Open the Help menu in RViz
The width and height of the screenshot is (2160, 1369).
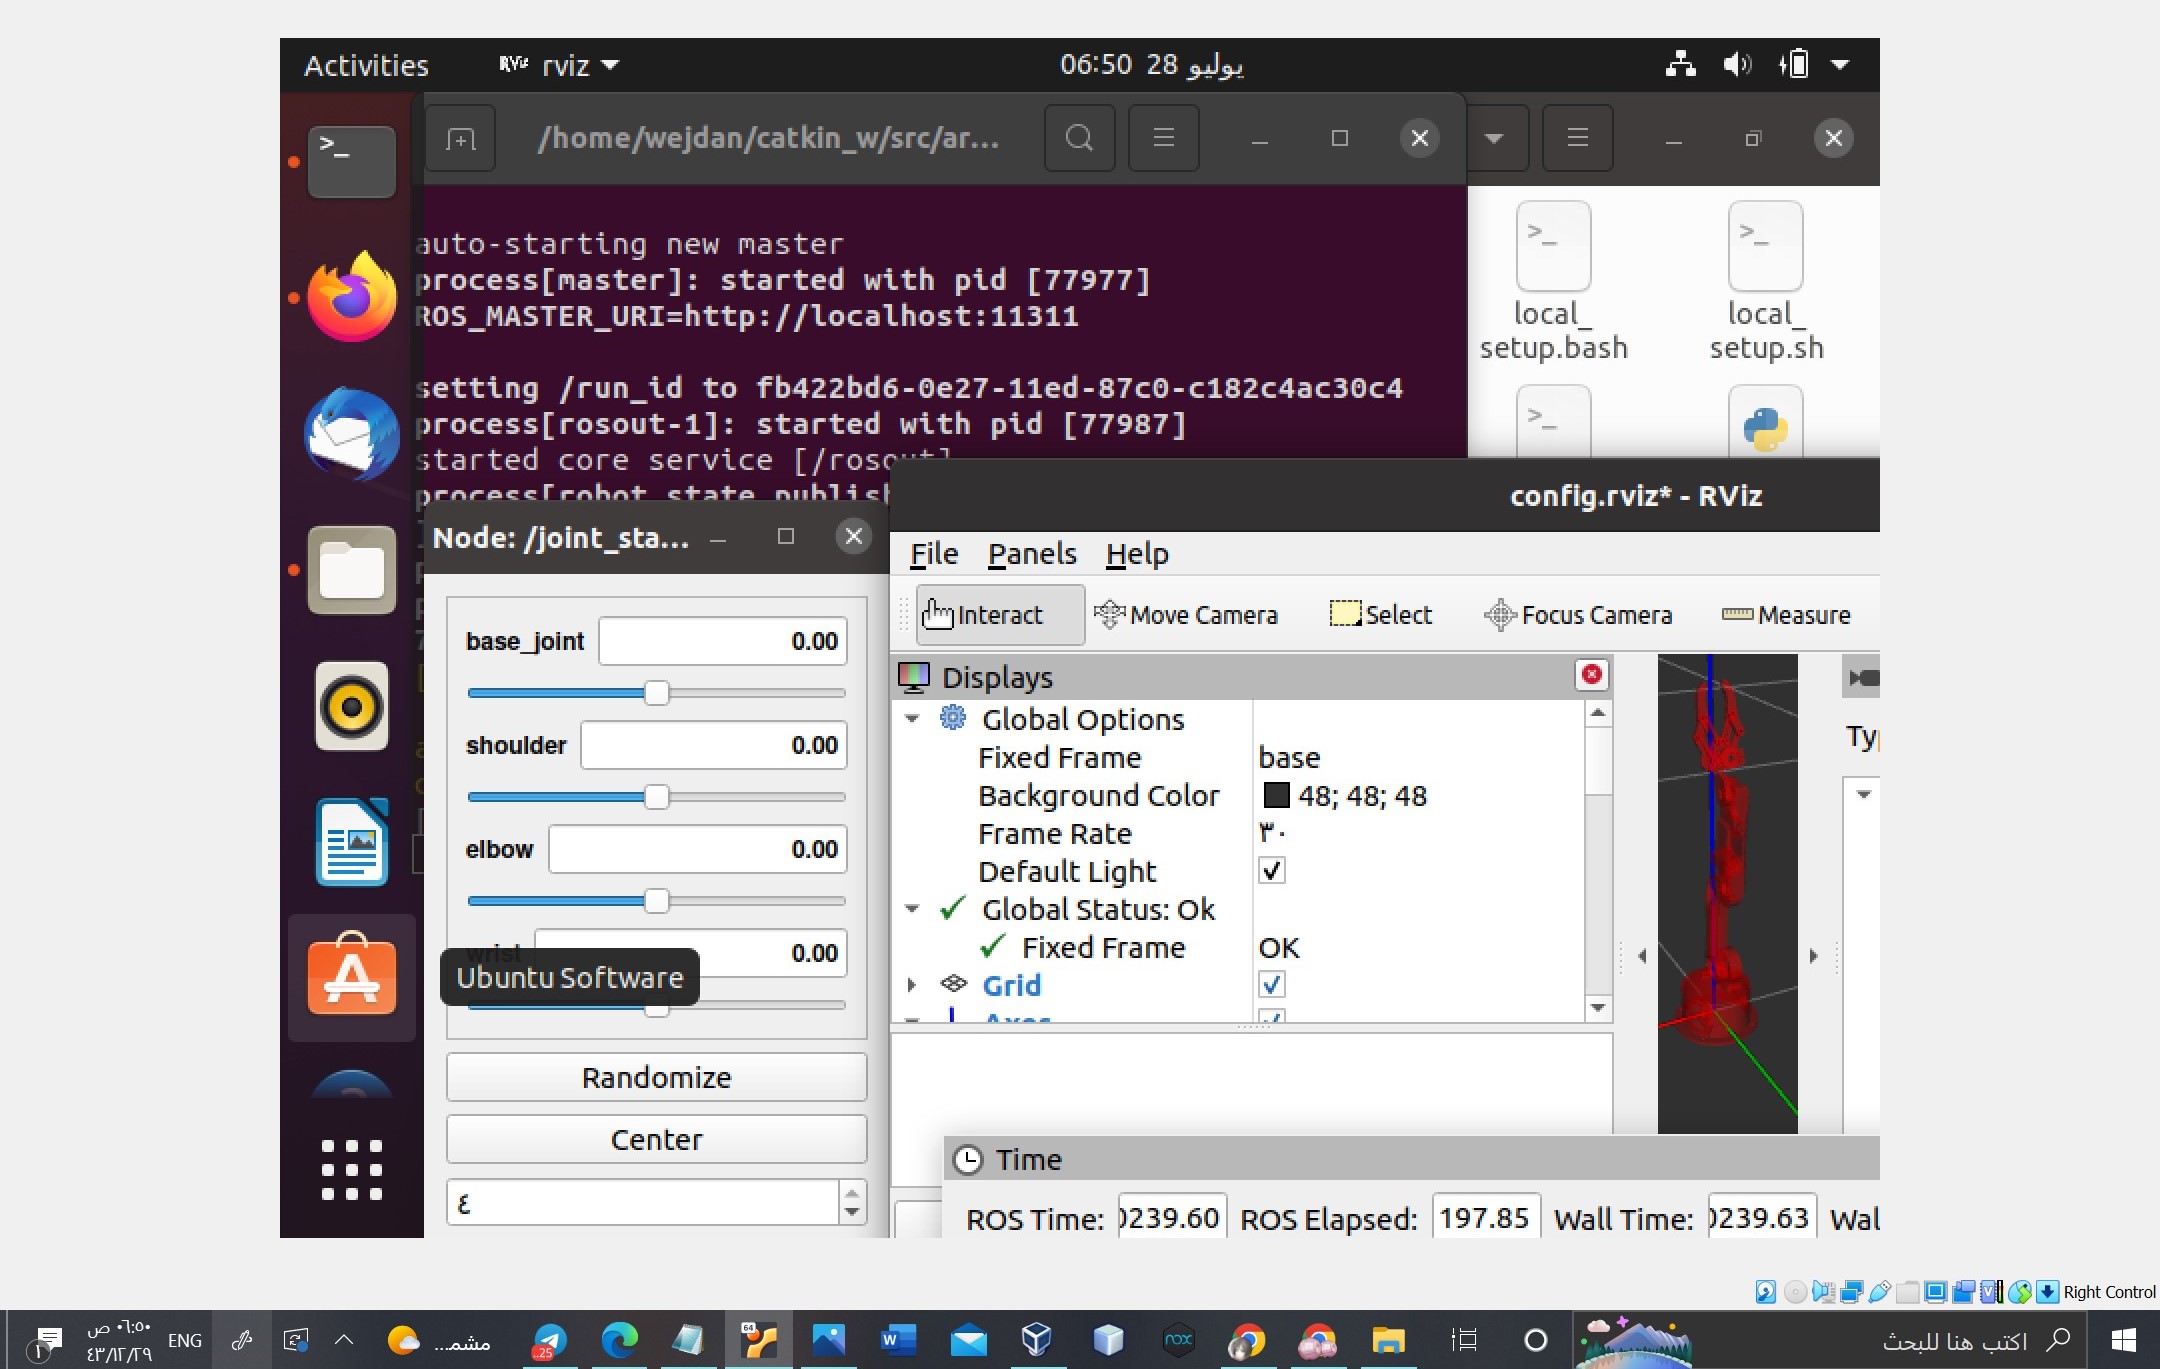coord(1137,553)
